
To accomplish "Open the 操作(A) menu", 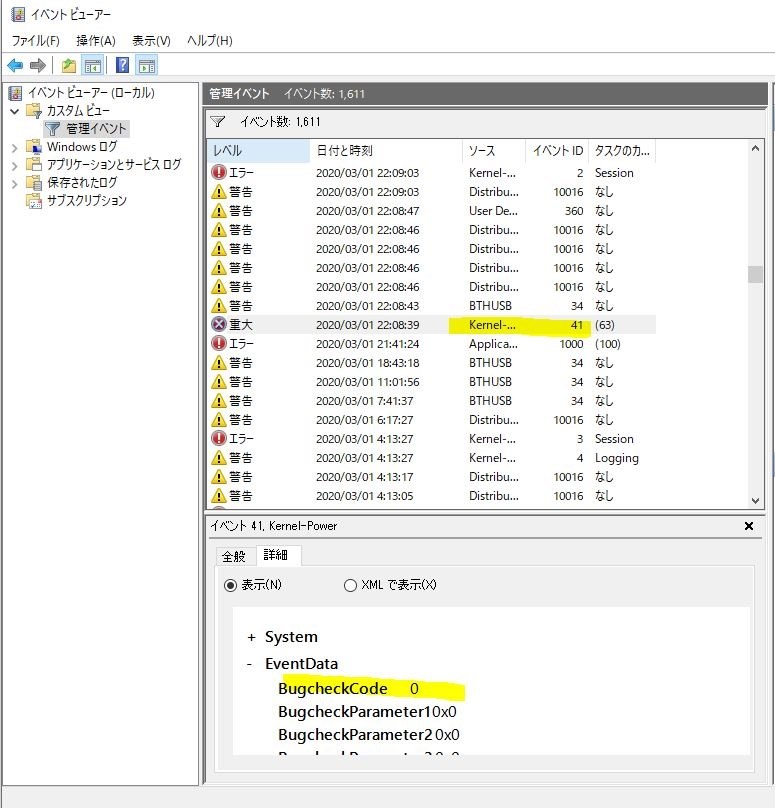I will tap(96, 40).
